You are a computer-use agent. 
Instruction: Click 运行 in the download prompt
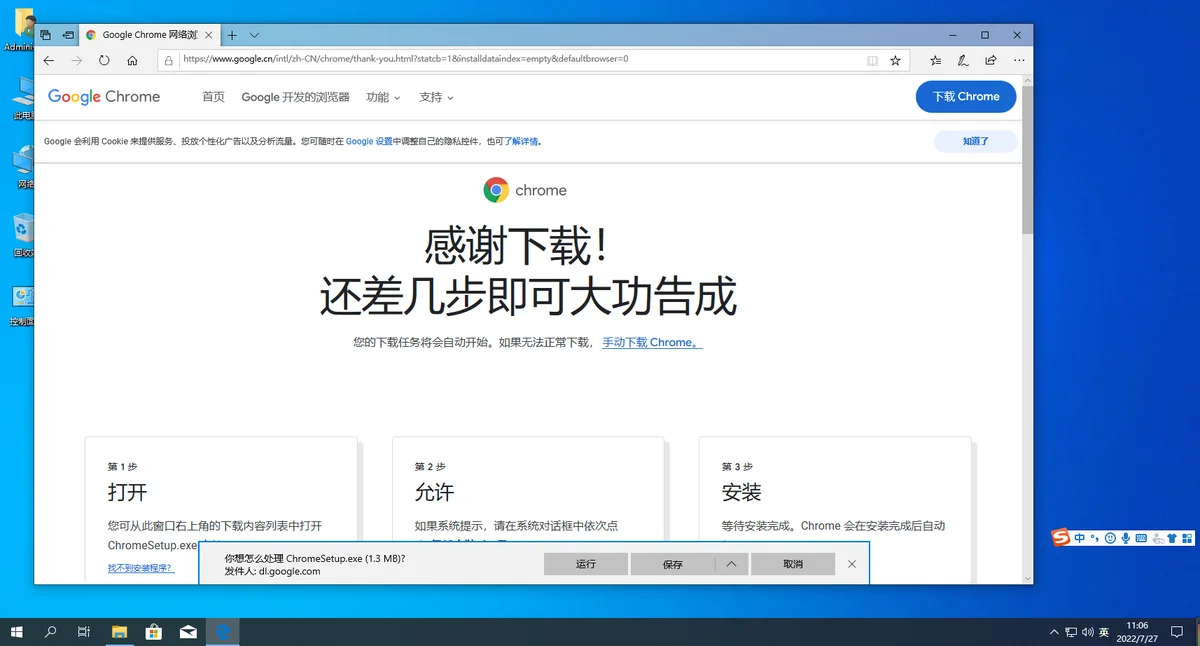pos(586,564)
